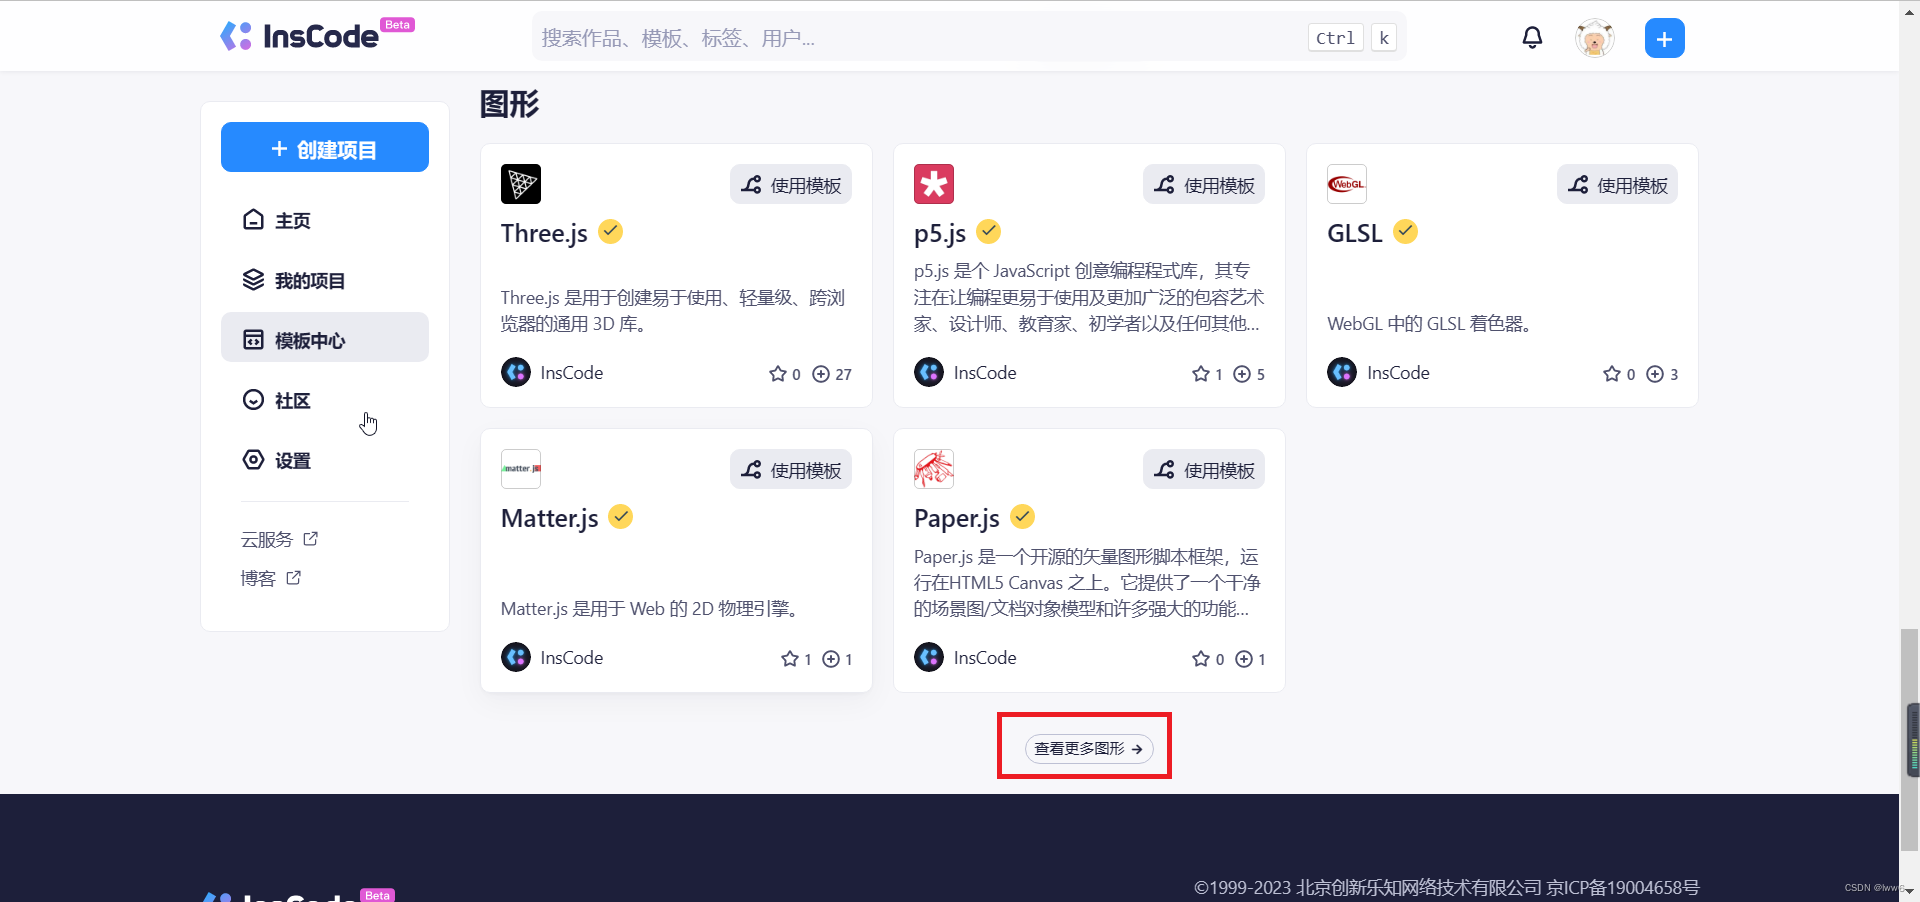Click the Three.js verified badge
This screenshot has width=1920, height=902.
click(x=610, y=232)
